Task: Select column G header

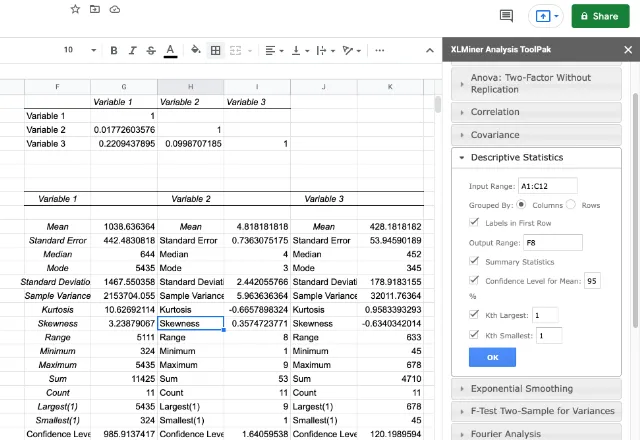Action: (x=124, y=87)
